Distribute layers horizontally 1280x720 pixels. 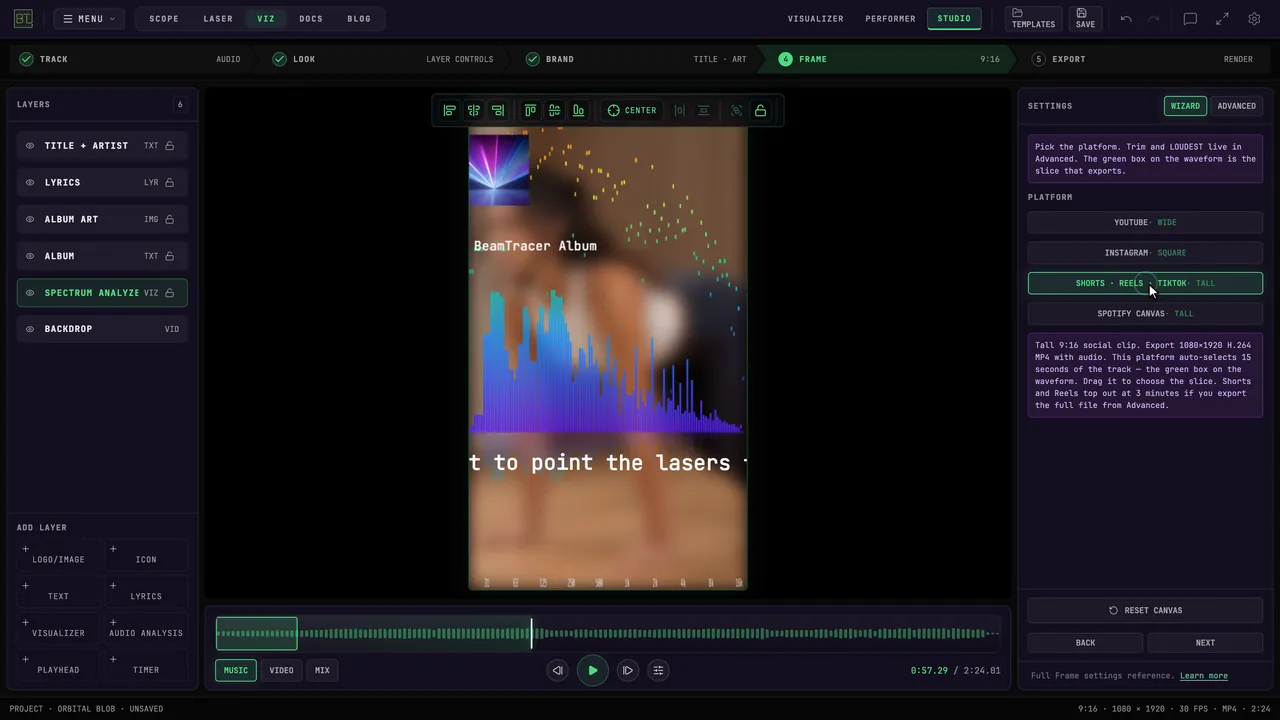click(x=679, y=110)
